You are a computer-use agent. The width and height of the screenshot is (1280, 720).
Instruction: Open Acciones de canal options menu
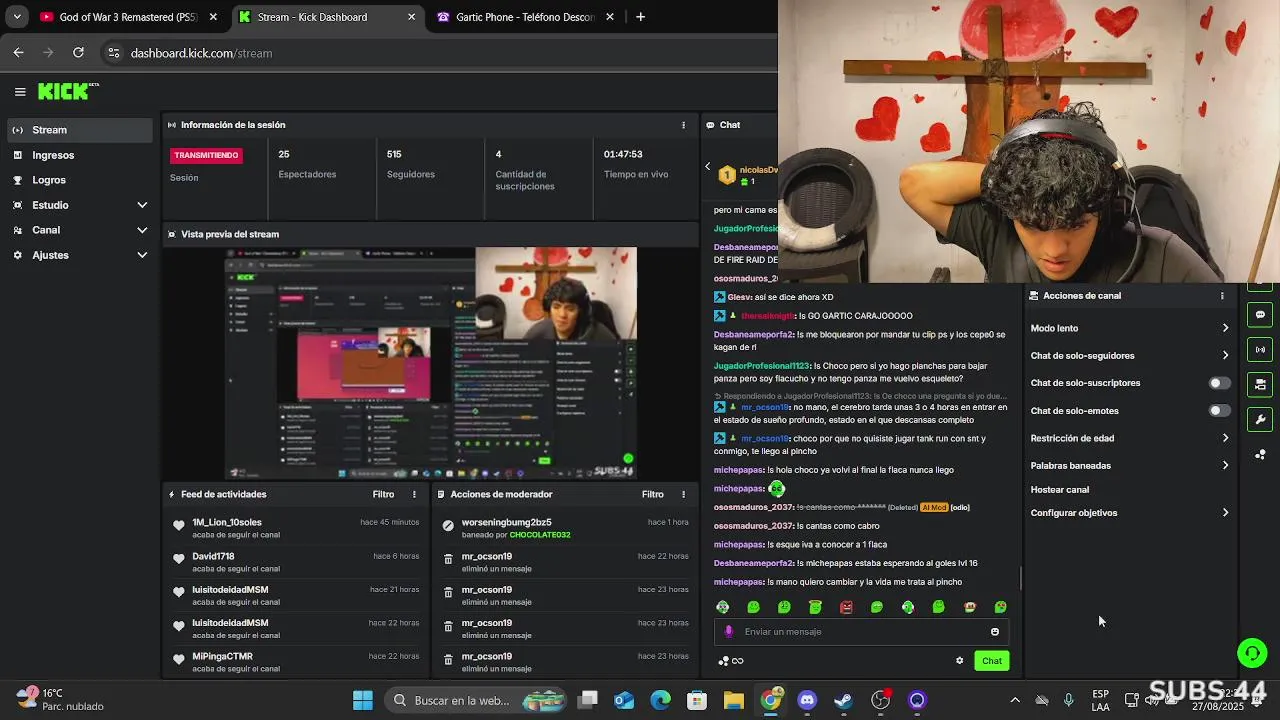(x=1222, y=296)
